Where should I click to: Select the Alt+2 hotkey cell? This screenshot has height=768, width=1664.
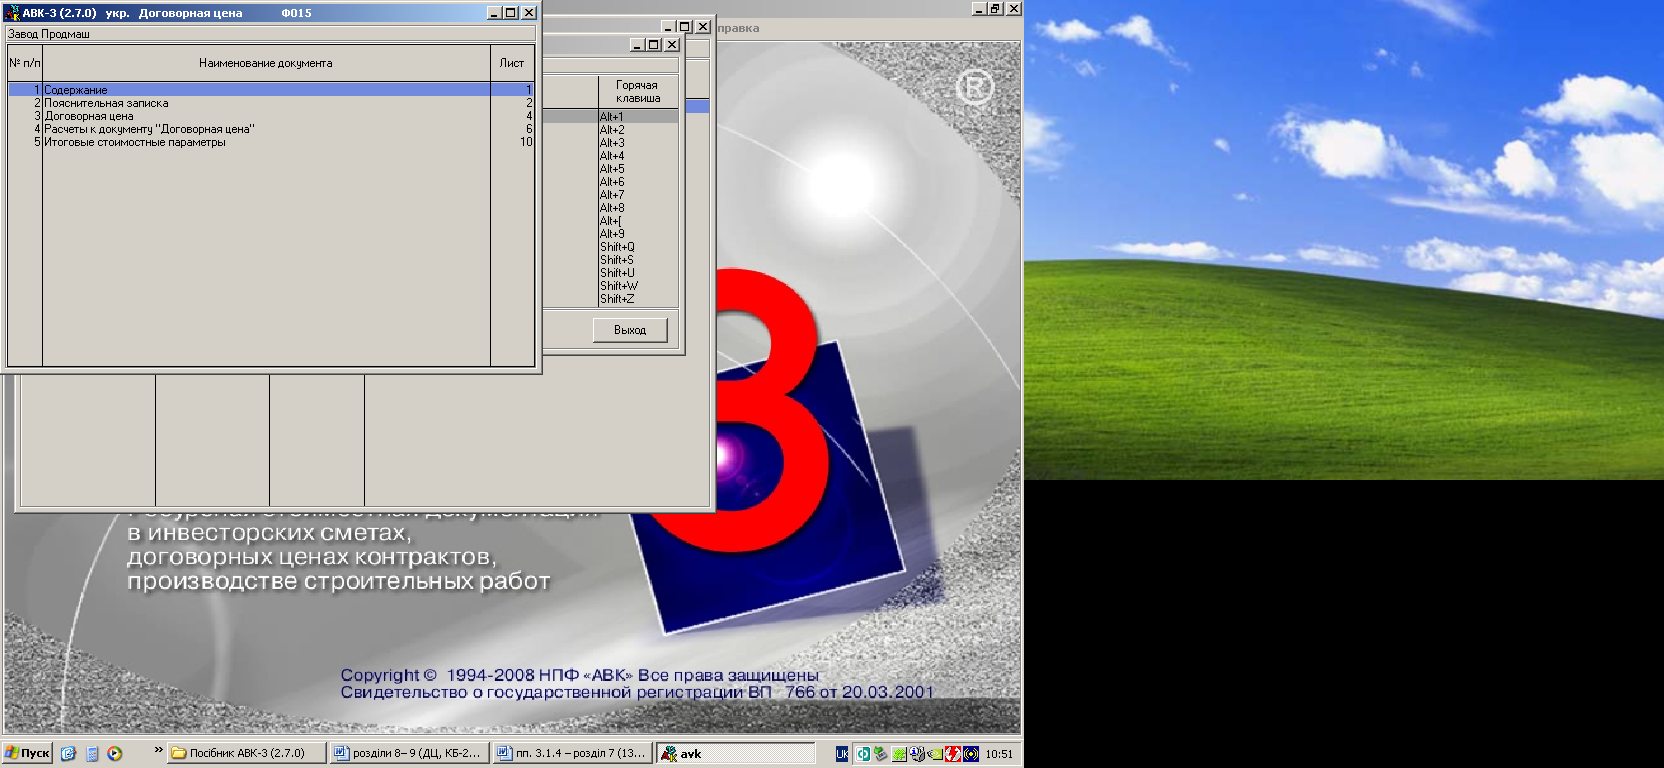tap(638, 130)
